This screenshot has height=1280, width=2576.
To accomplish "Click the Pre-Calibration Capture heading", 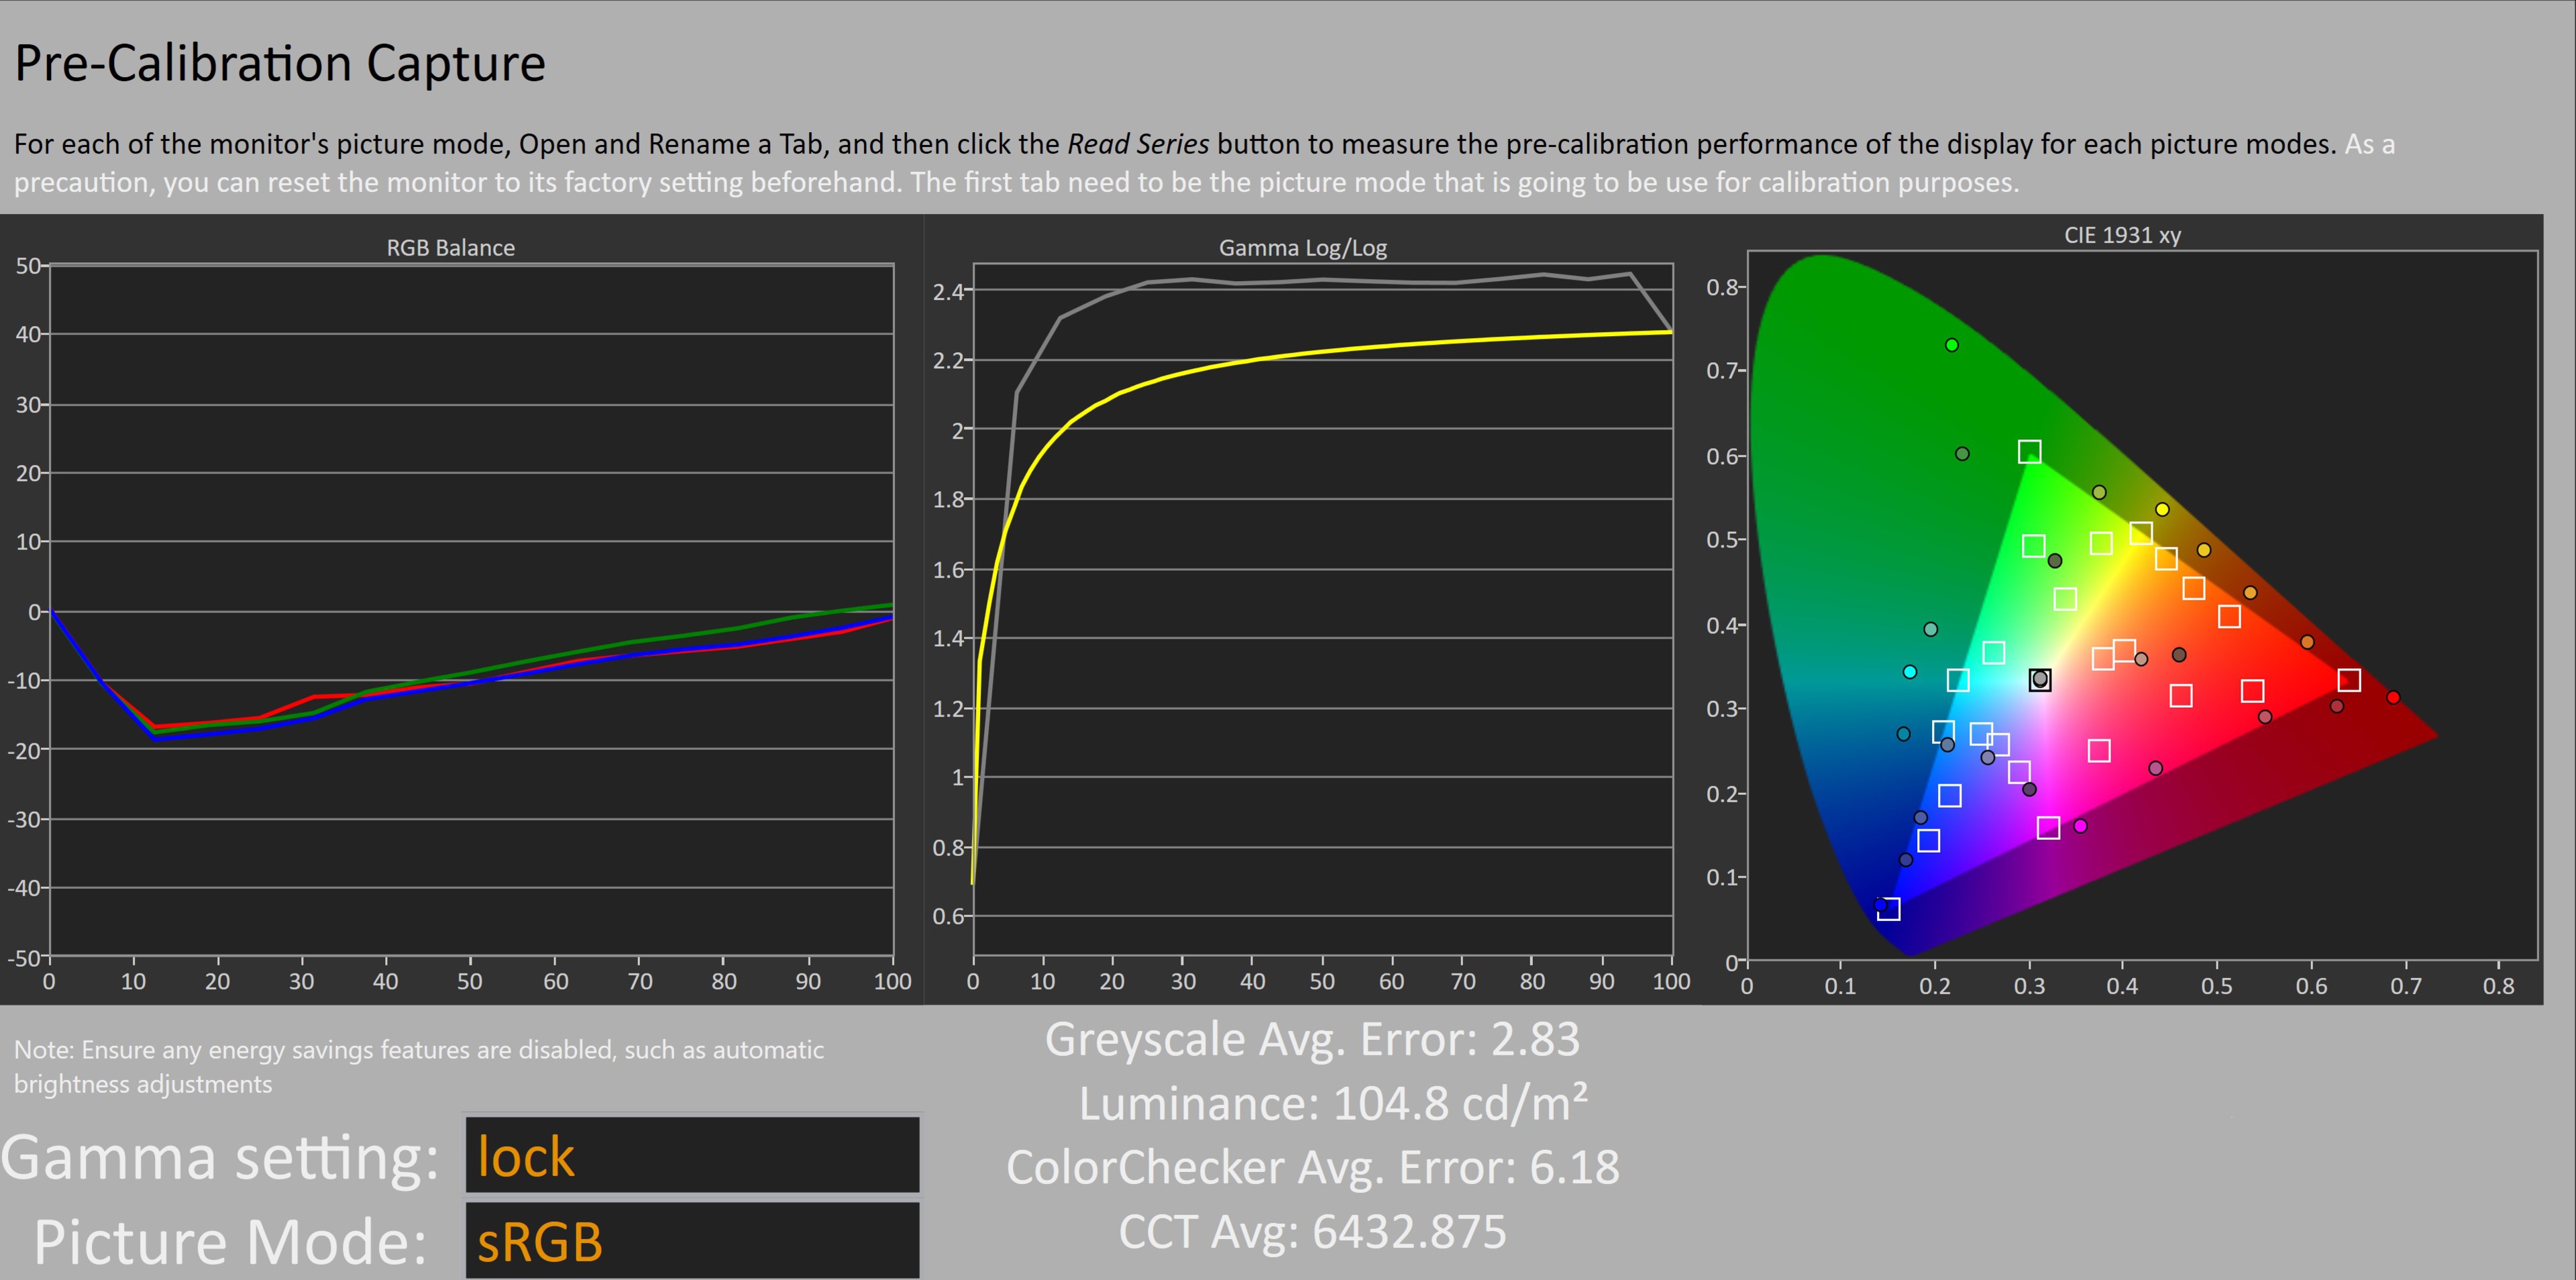I will click(x=280, y=64).
